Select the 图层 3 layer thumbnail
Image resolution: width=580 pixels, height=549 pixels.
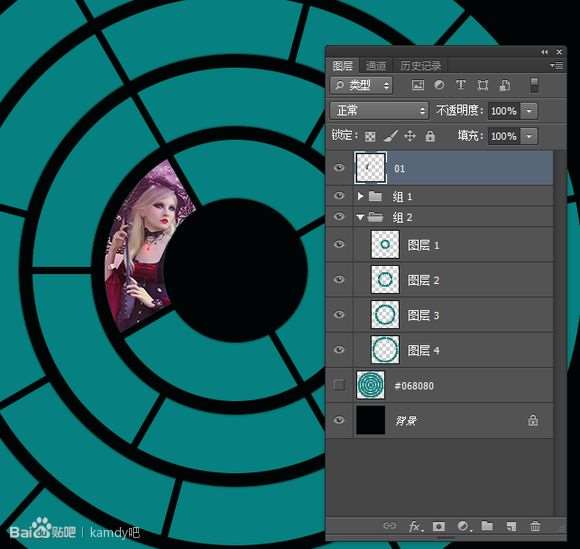click(385, 315)
